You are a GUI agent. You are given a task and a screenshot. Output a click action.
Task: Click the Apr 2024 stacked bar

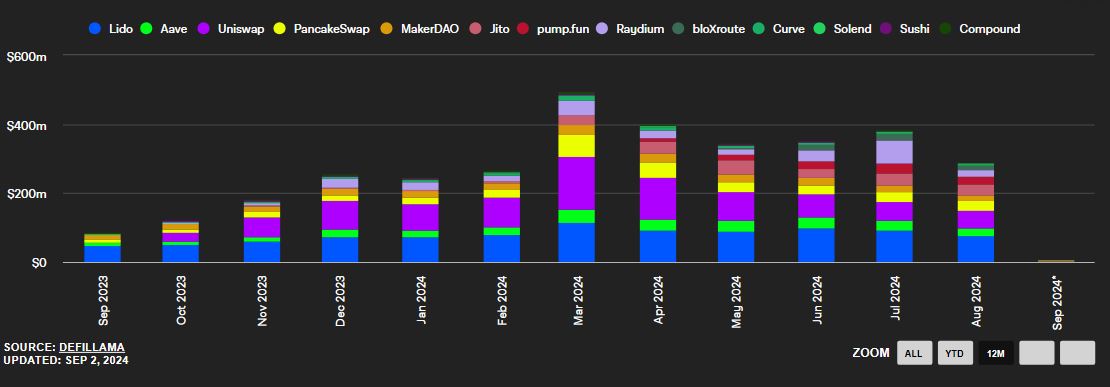(x=658, y=194)
